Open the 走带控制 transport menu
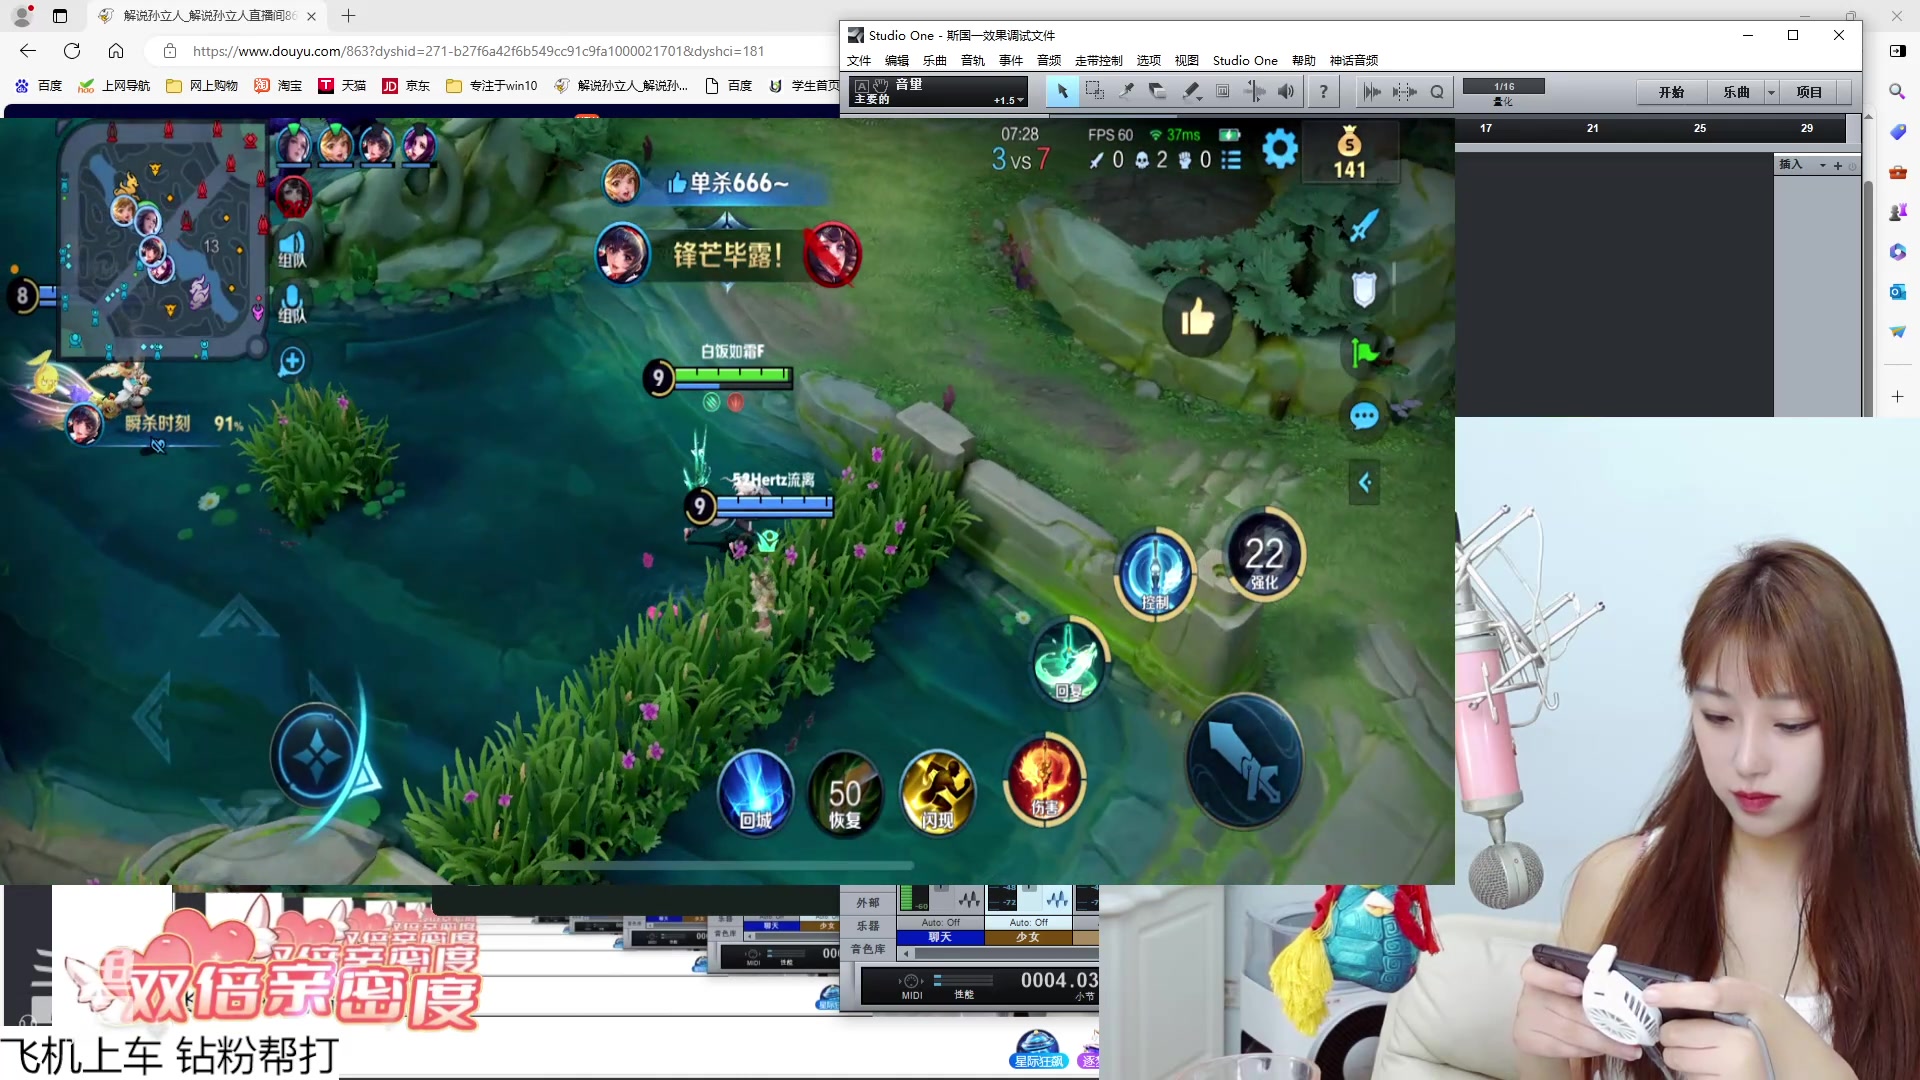The width and height of the screenshot is (1920, 1080). (x=1098, y=60)
